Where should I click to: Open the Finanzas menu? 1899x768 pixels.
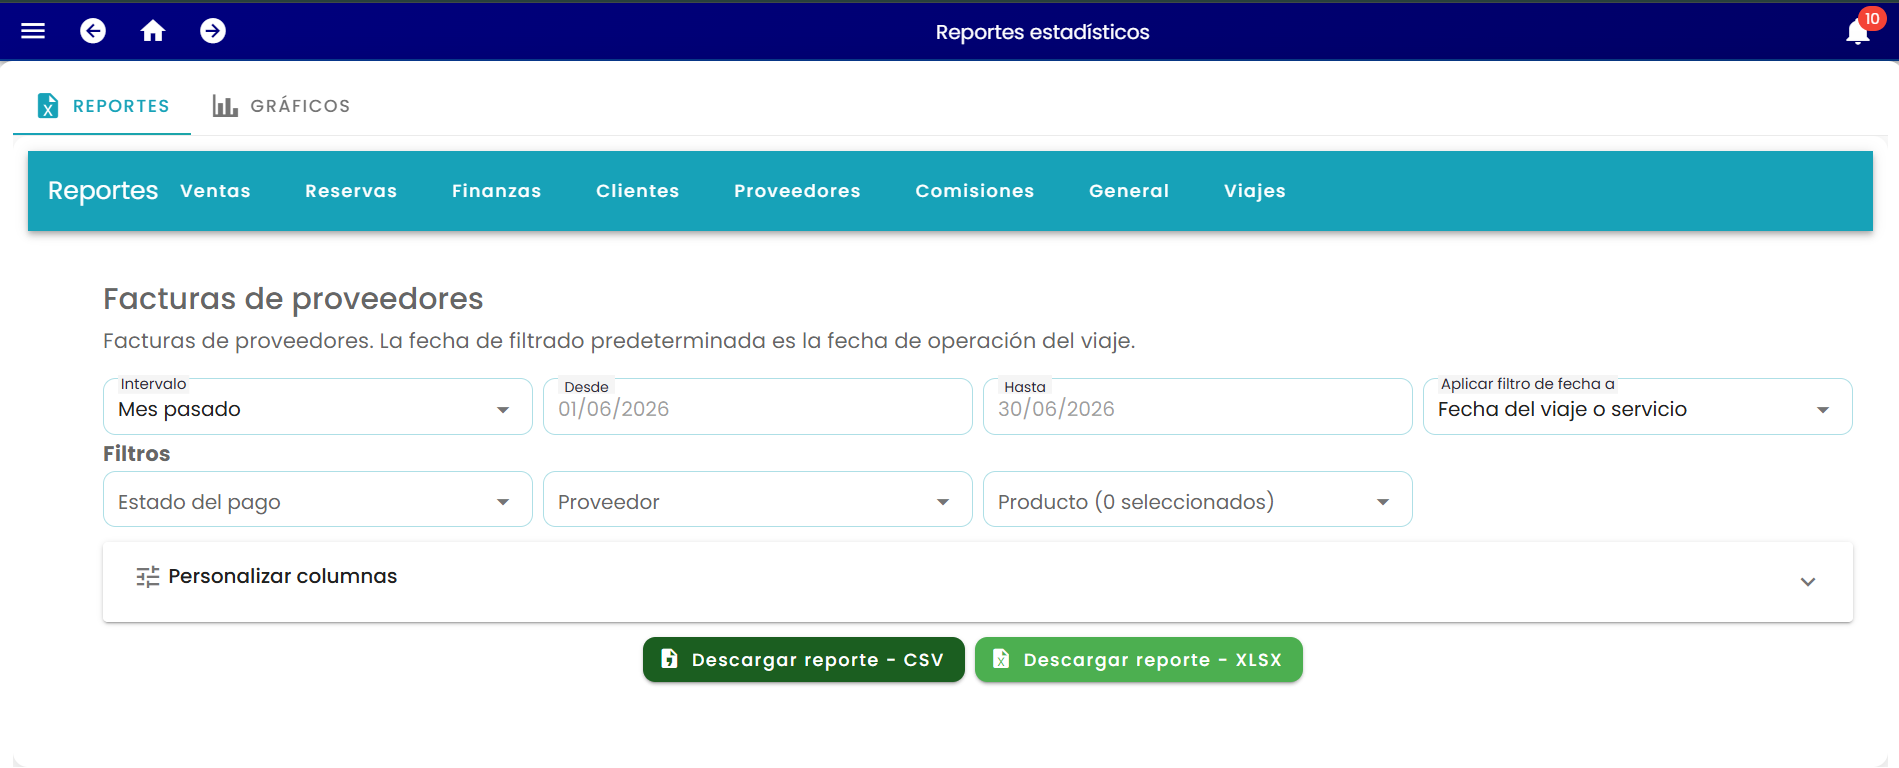click(x=496, y=191)
